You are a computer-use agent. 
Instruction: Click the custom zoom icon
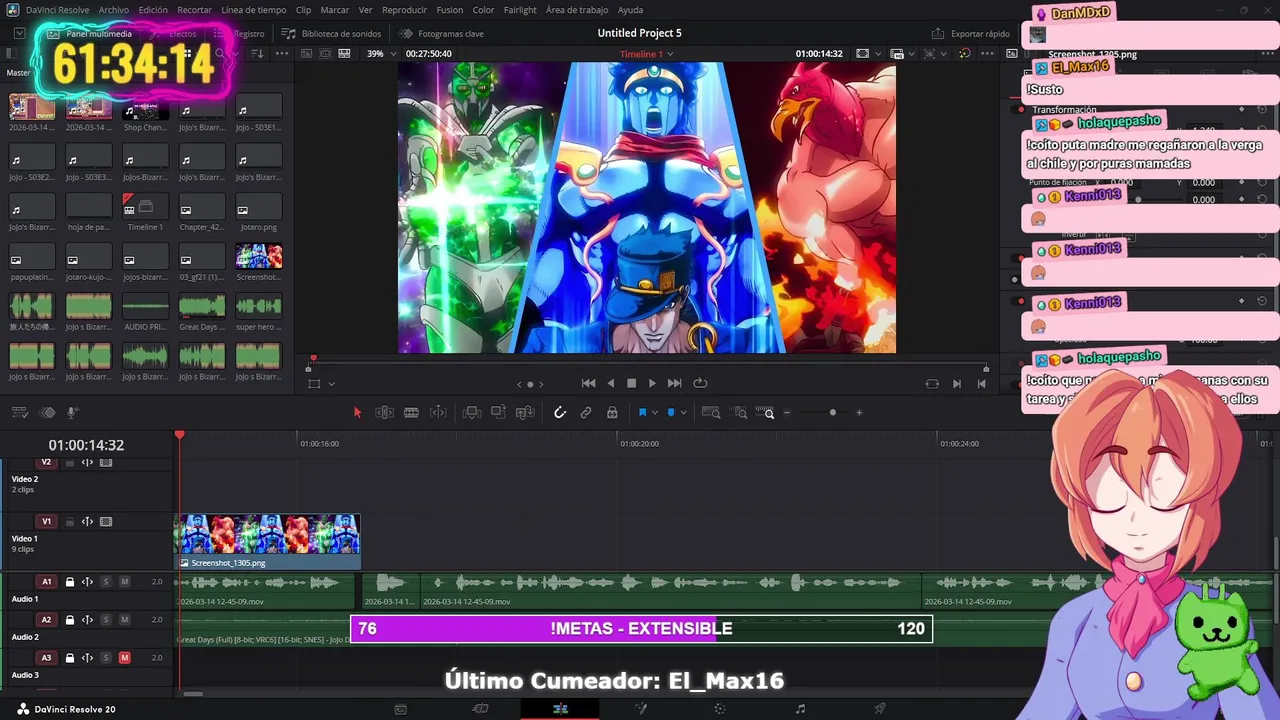(766, 412)
